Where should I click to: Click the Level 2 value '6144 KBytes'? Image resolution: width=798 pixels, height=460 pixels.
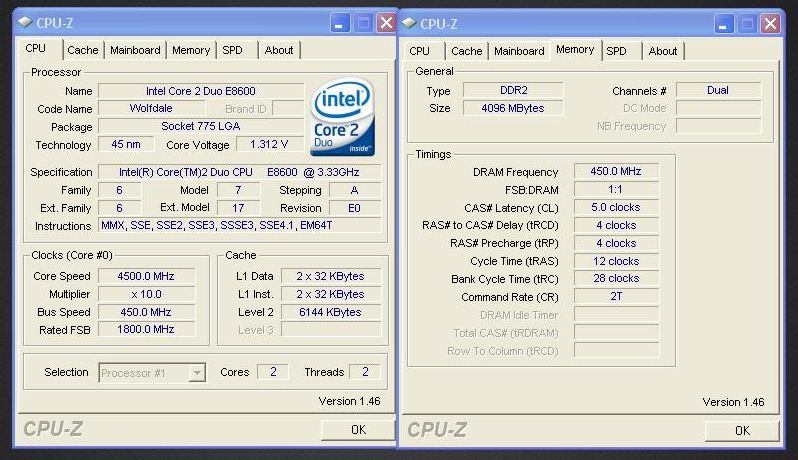331,312
